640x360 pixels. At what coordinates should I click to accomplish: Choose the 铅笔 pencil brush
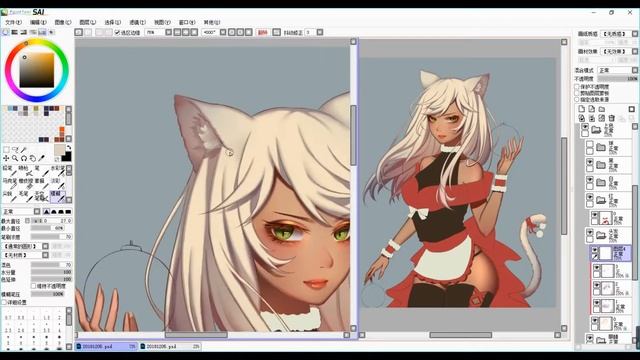pyautogui.click(x=9, y=171)
